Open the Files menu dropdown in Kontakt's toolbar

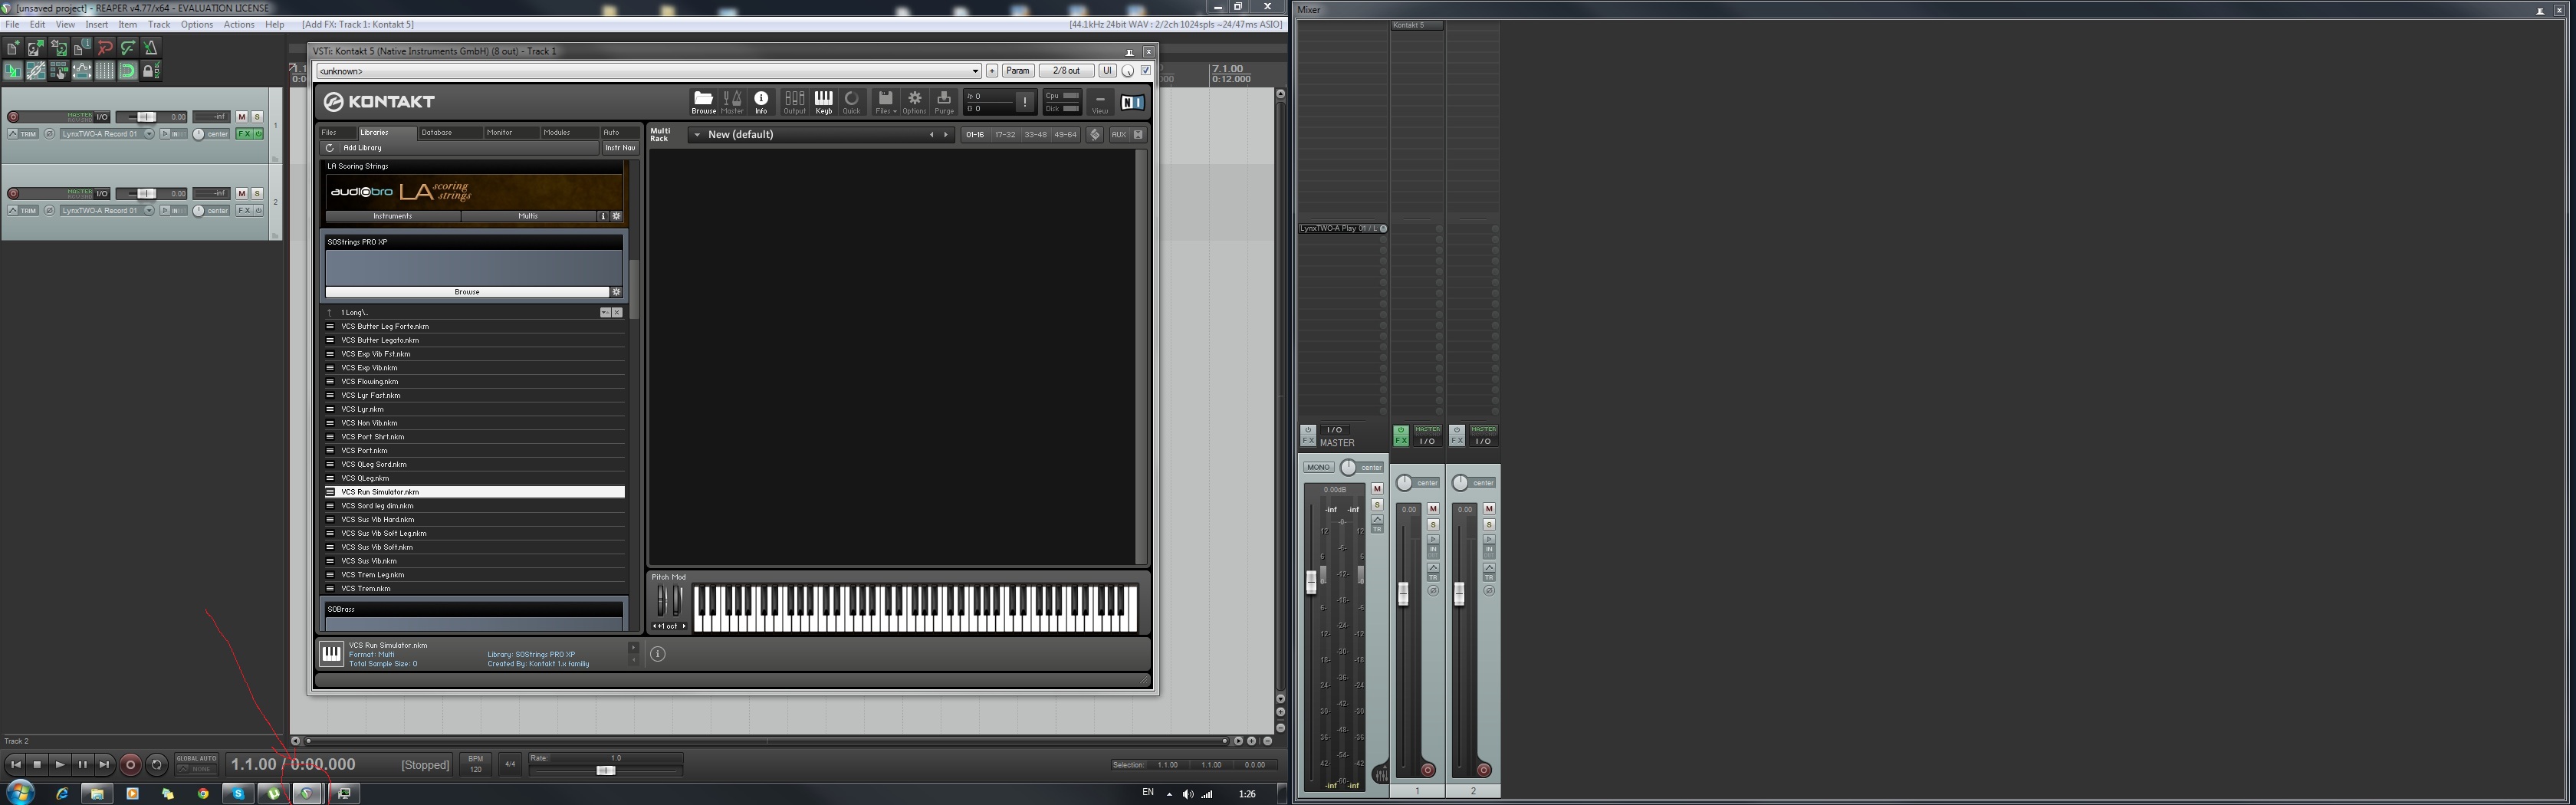(x=885, y=101)
